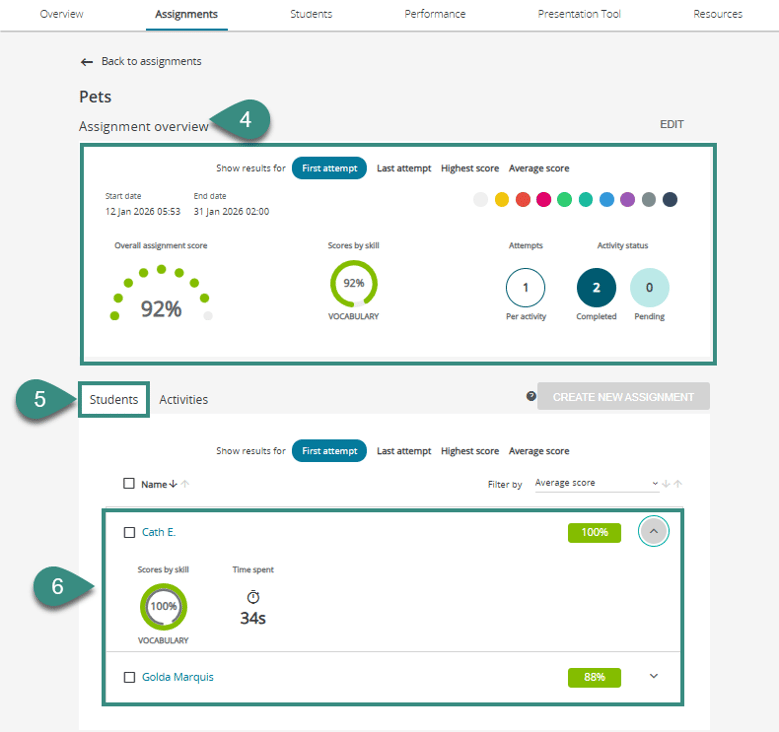Click the filter sort descending arrow
Viewport: 779px width, 732px height.
pyautogui.click(x=667, y=484)
